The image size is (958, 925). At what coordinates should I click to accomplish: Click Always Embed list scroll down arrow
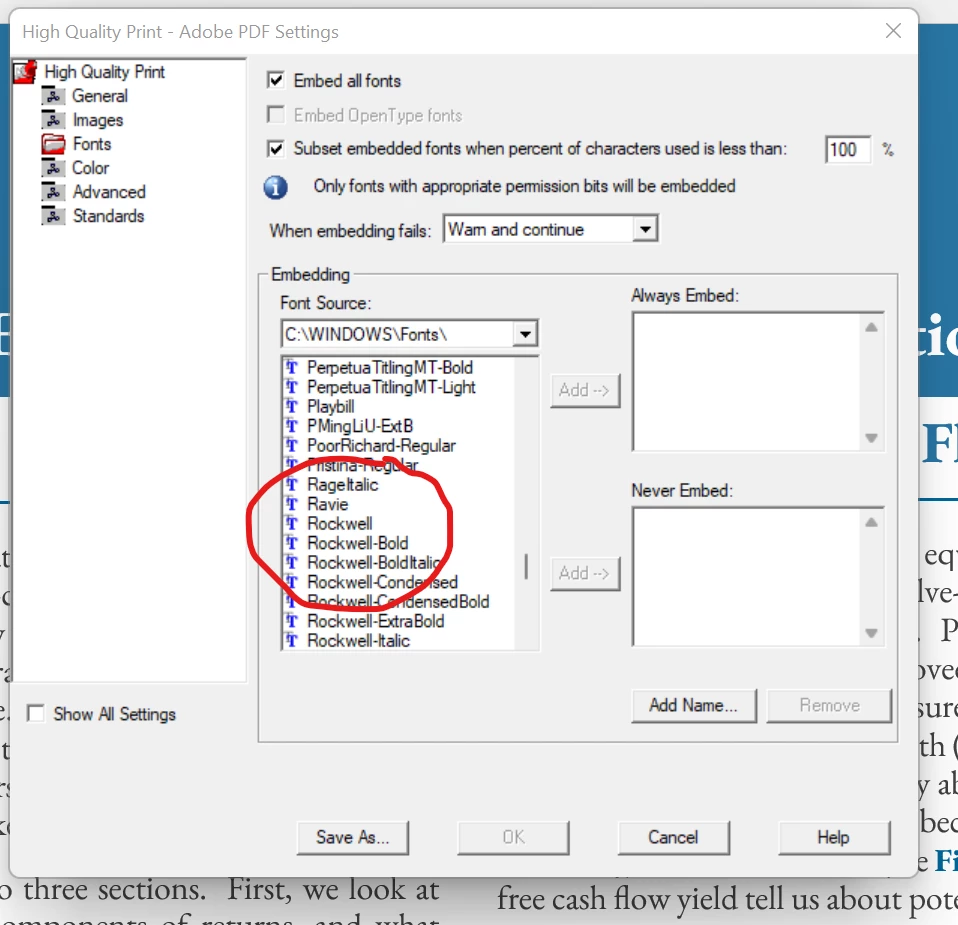click(872, 438)
